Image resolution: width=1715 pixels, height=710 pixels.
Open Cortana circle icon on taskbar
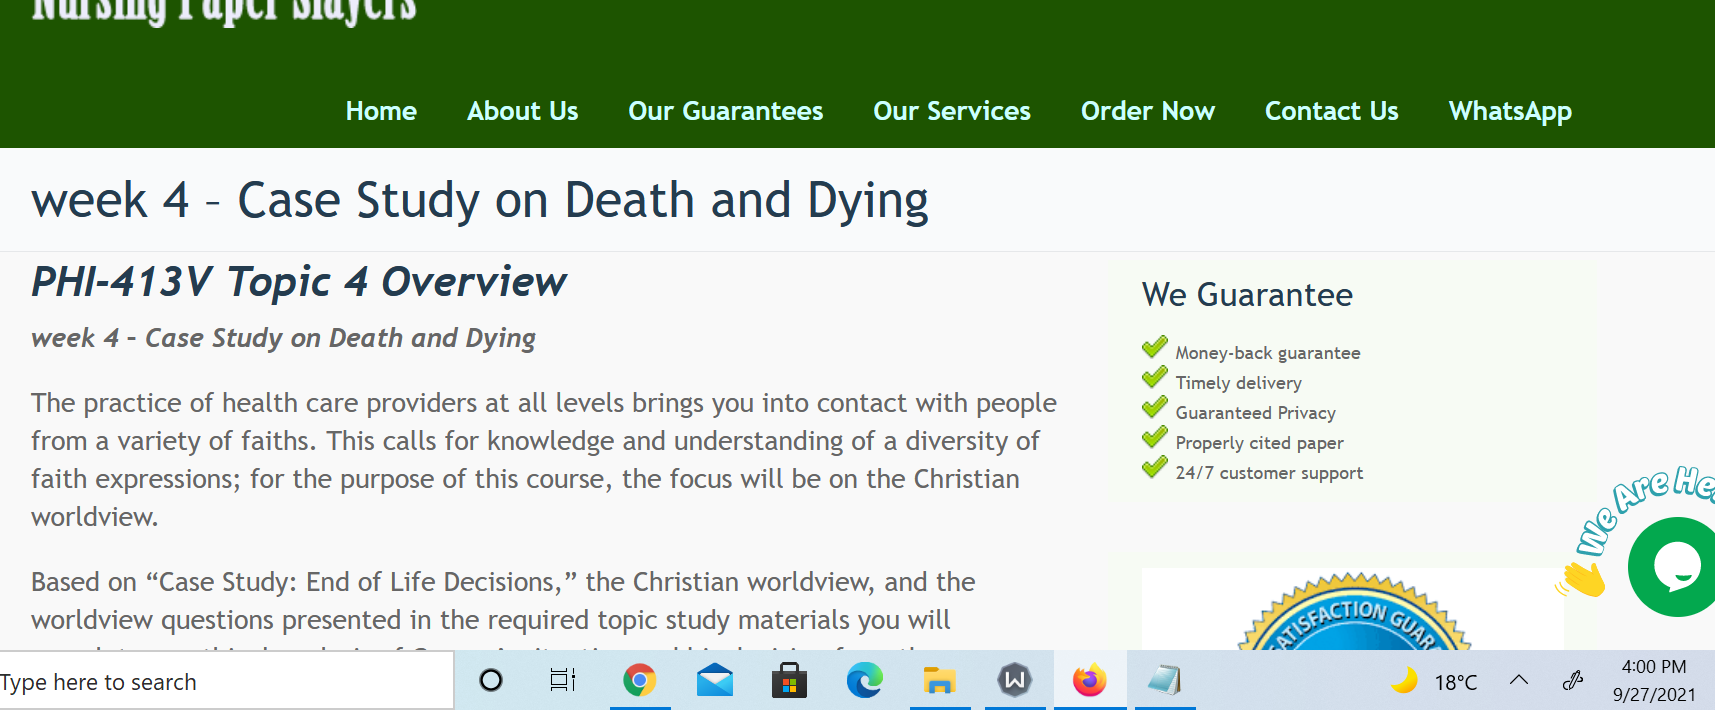tap(491, 681)
